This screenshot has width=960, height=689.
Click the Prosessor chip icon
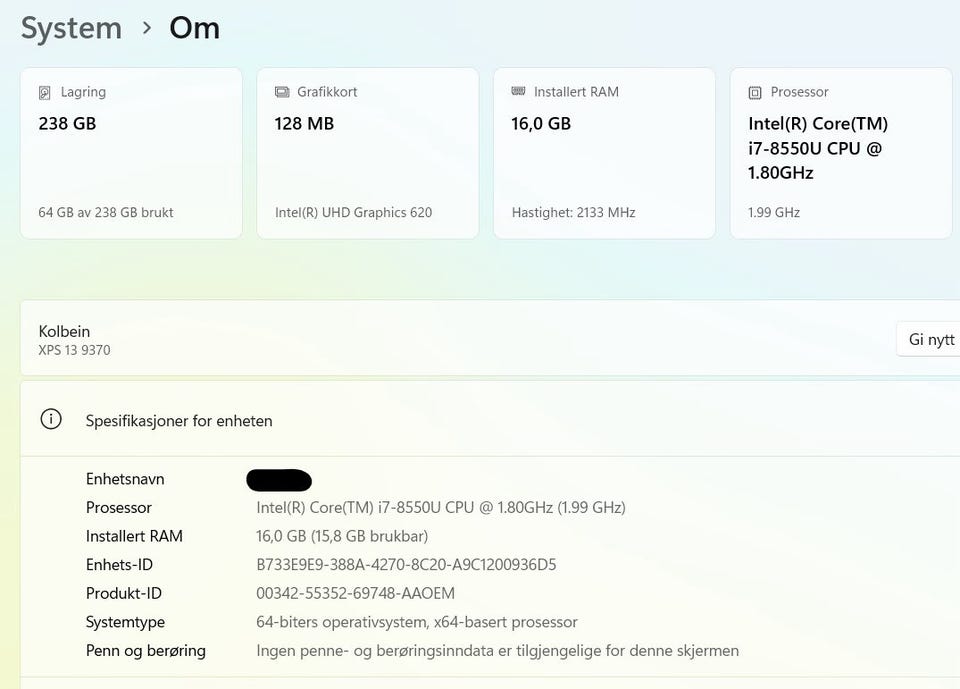click(755, 92)
